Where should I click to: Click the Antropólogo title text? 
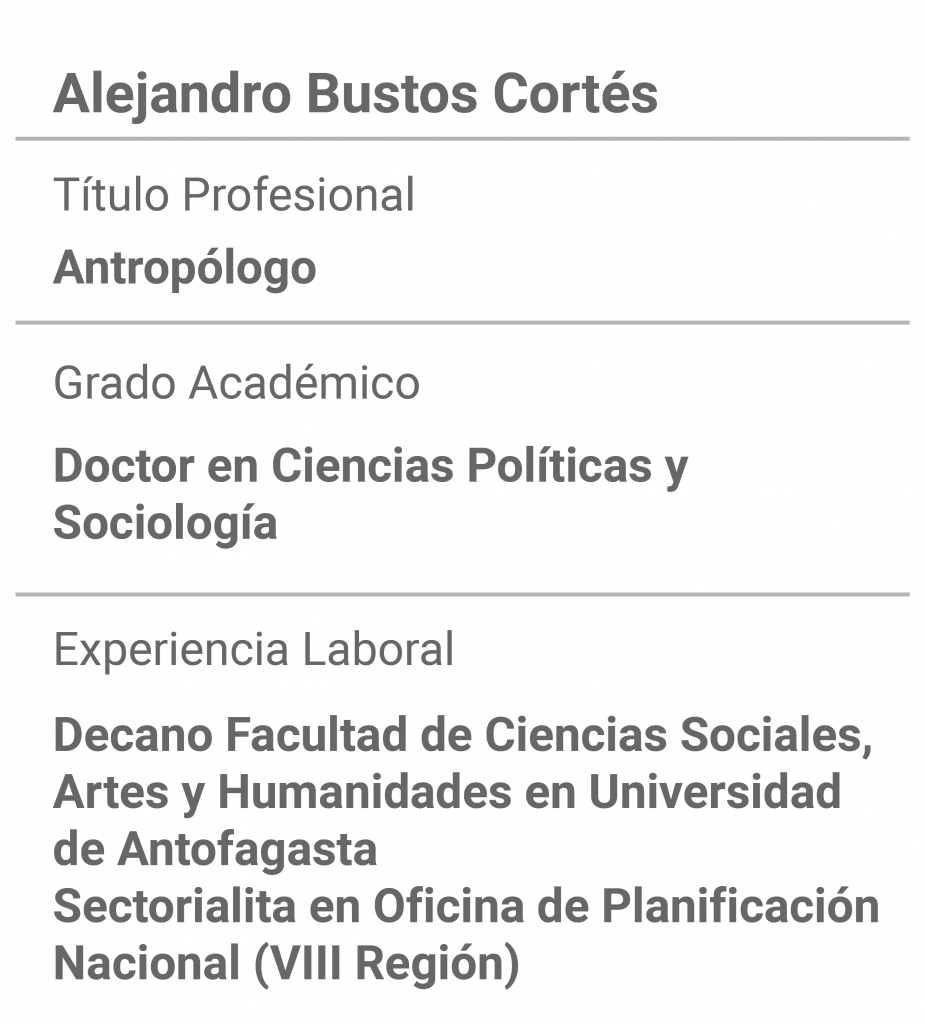pyautogui.click(x=184, y=269)
